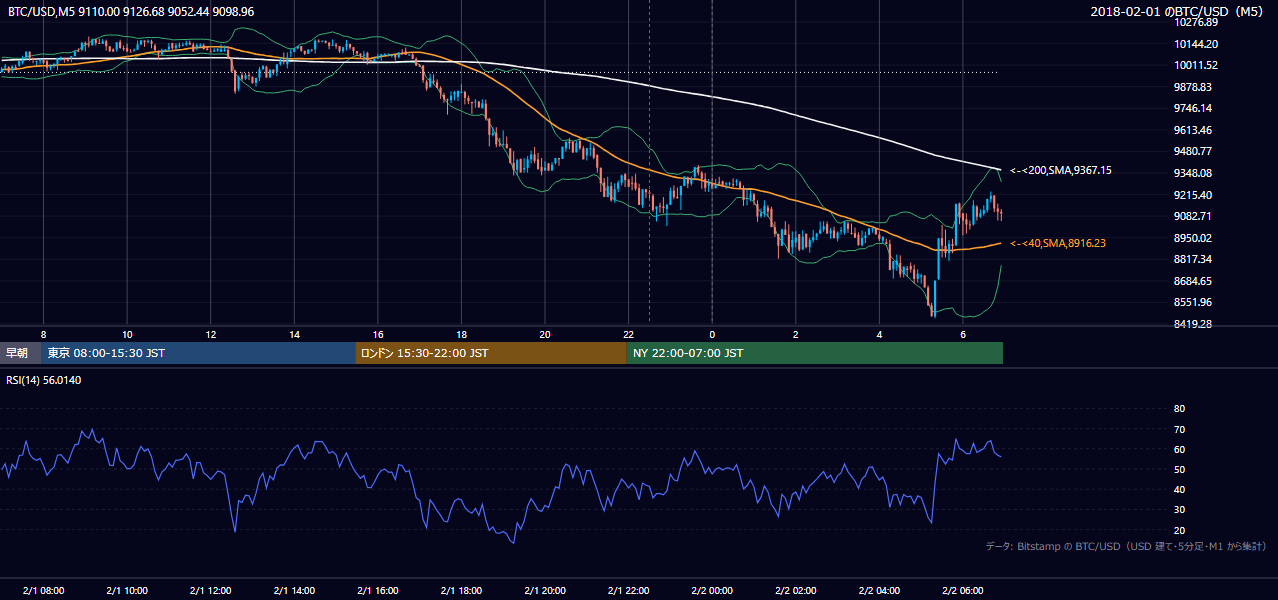
Task: Click RSI scale level 70
Action: pyautogui.click(x=1179, y=429)
